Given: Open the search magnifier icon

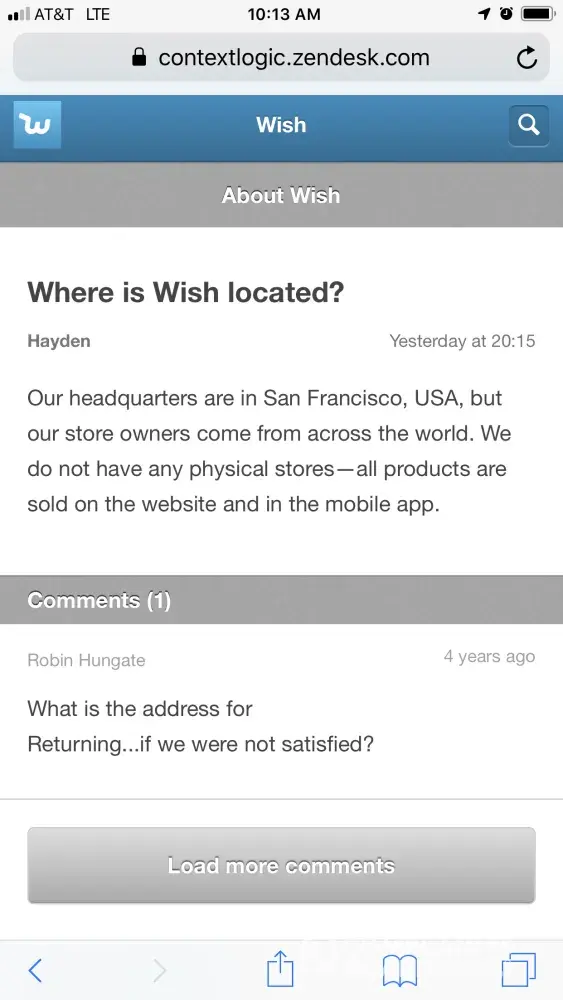Looking at the screenshot, I should pyautogui.click(x=529, y=125).
